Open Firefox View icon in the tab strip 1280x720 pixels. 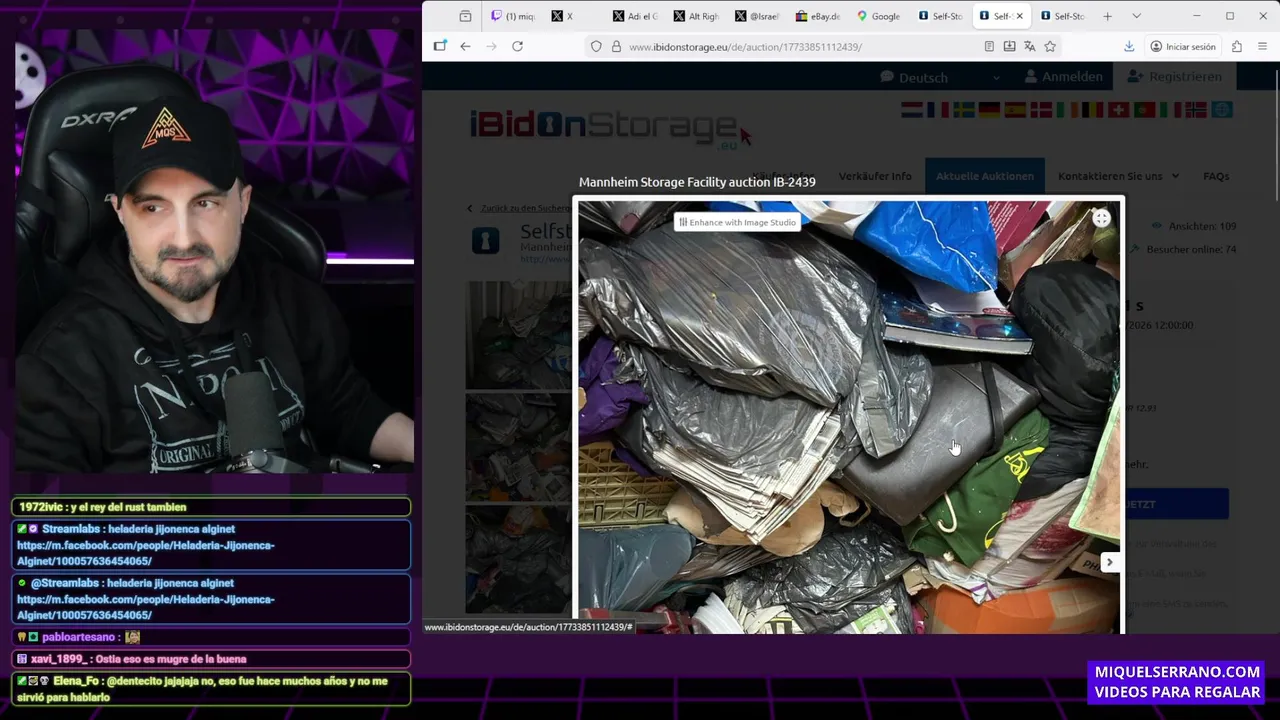point(465,16)
